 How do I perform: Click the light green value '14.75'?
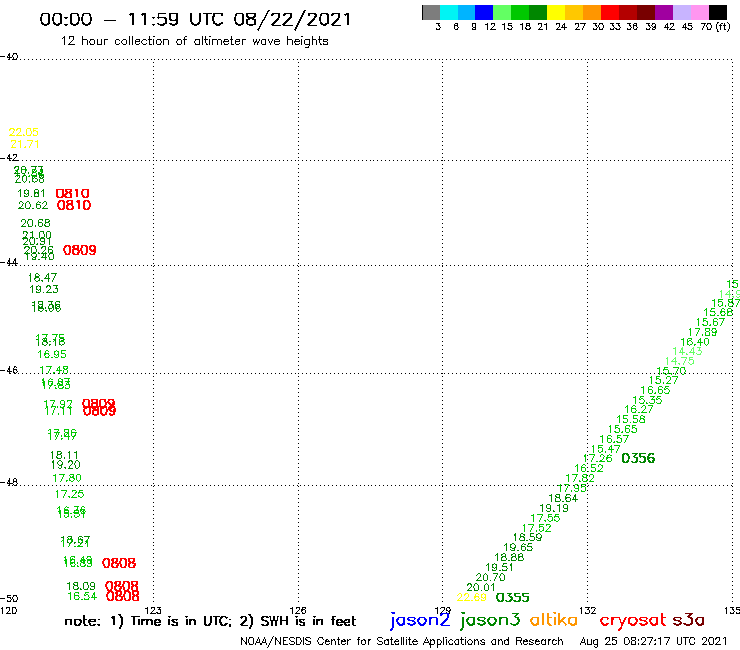680,361
